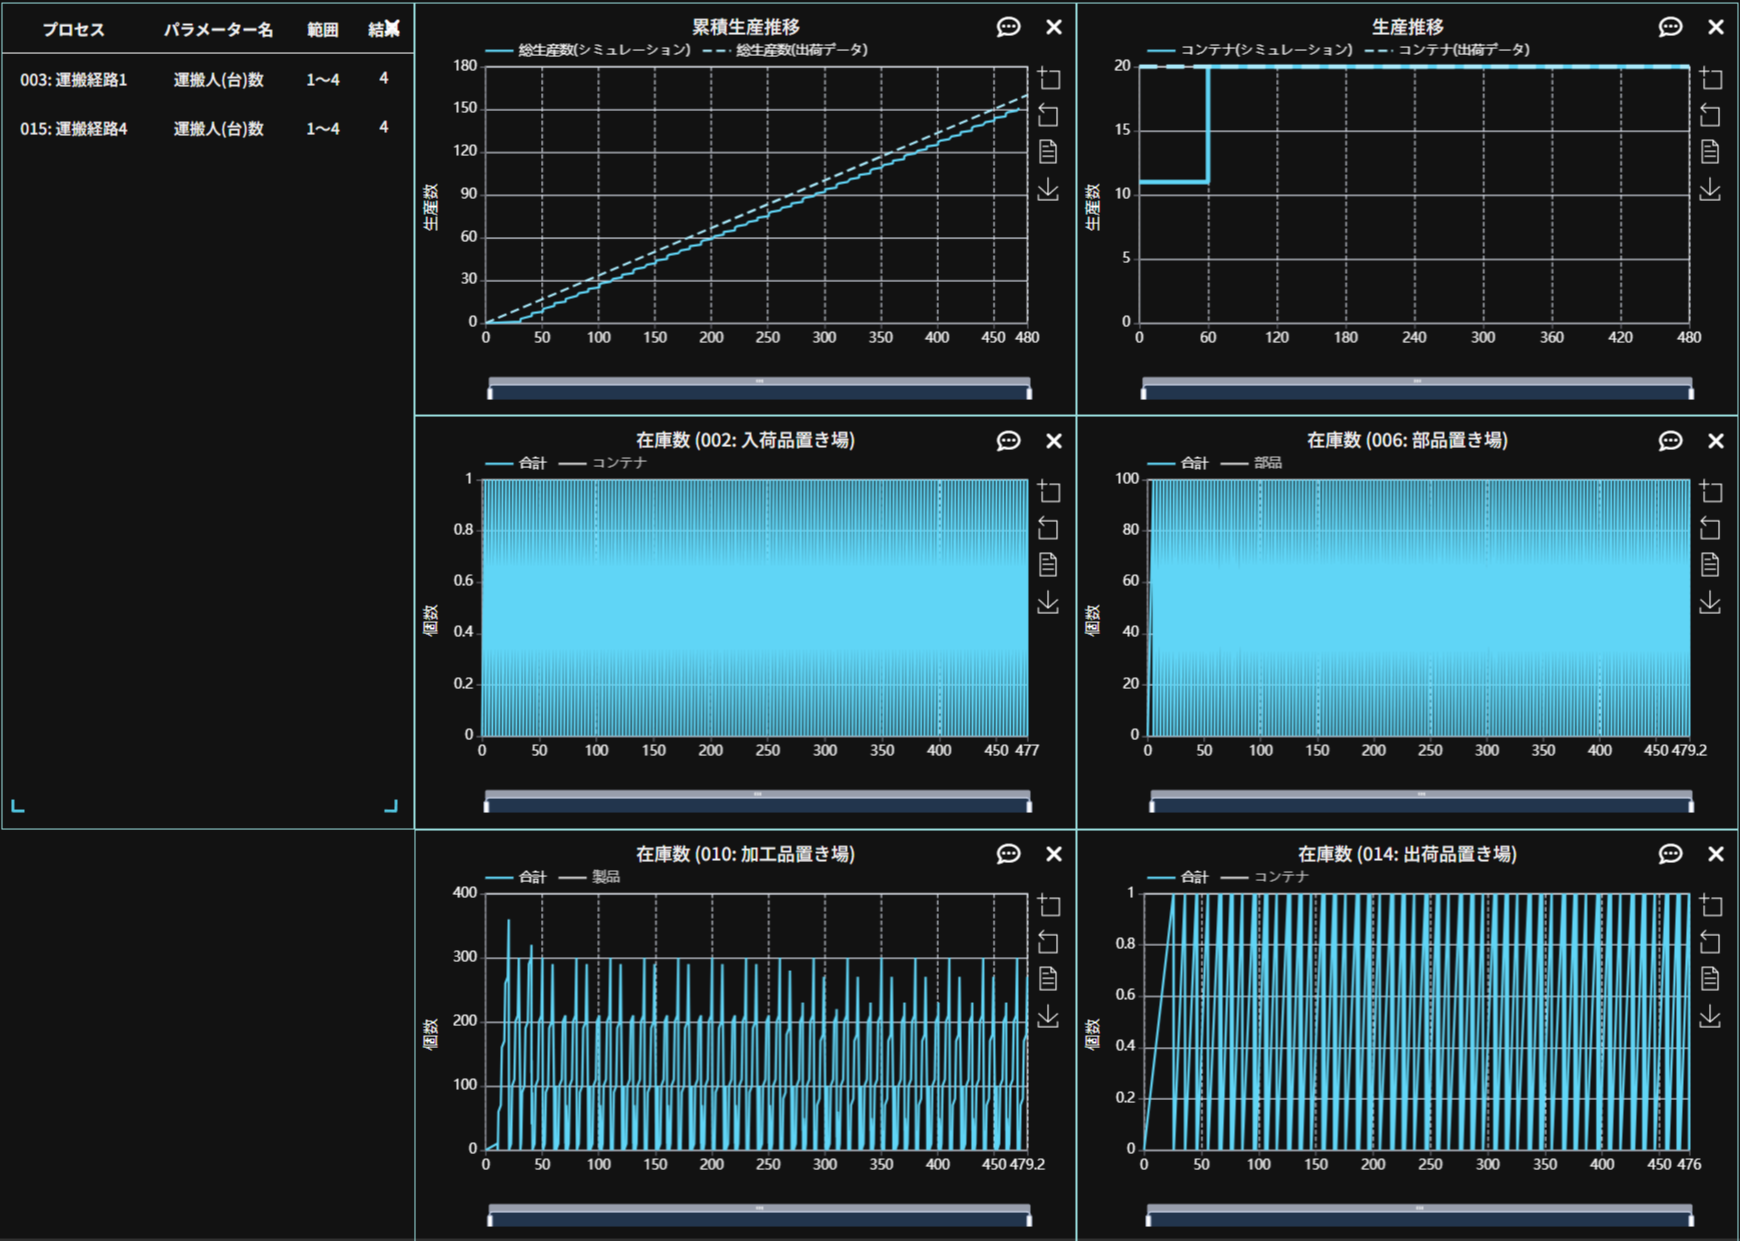The width and height of the screenshot is (1740, 1241).
Task: Open data view for 在庫数 (006: 部品置き場)
Action: [x=1710, y=565]
